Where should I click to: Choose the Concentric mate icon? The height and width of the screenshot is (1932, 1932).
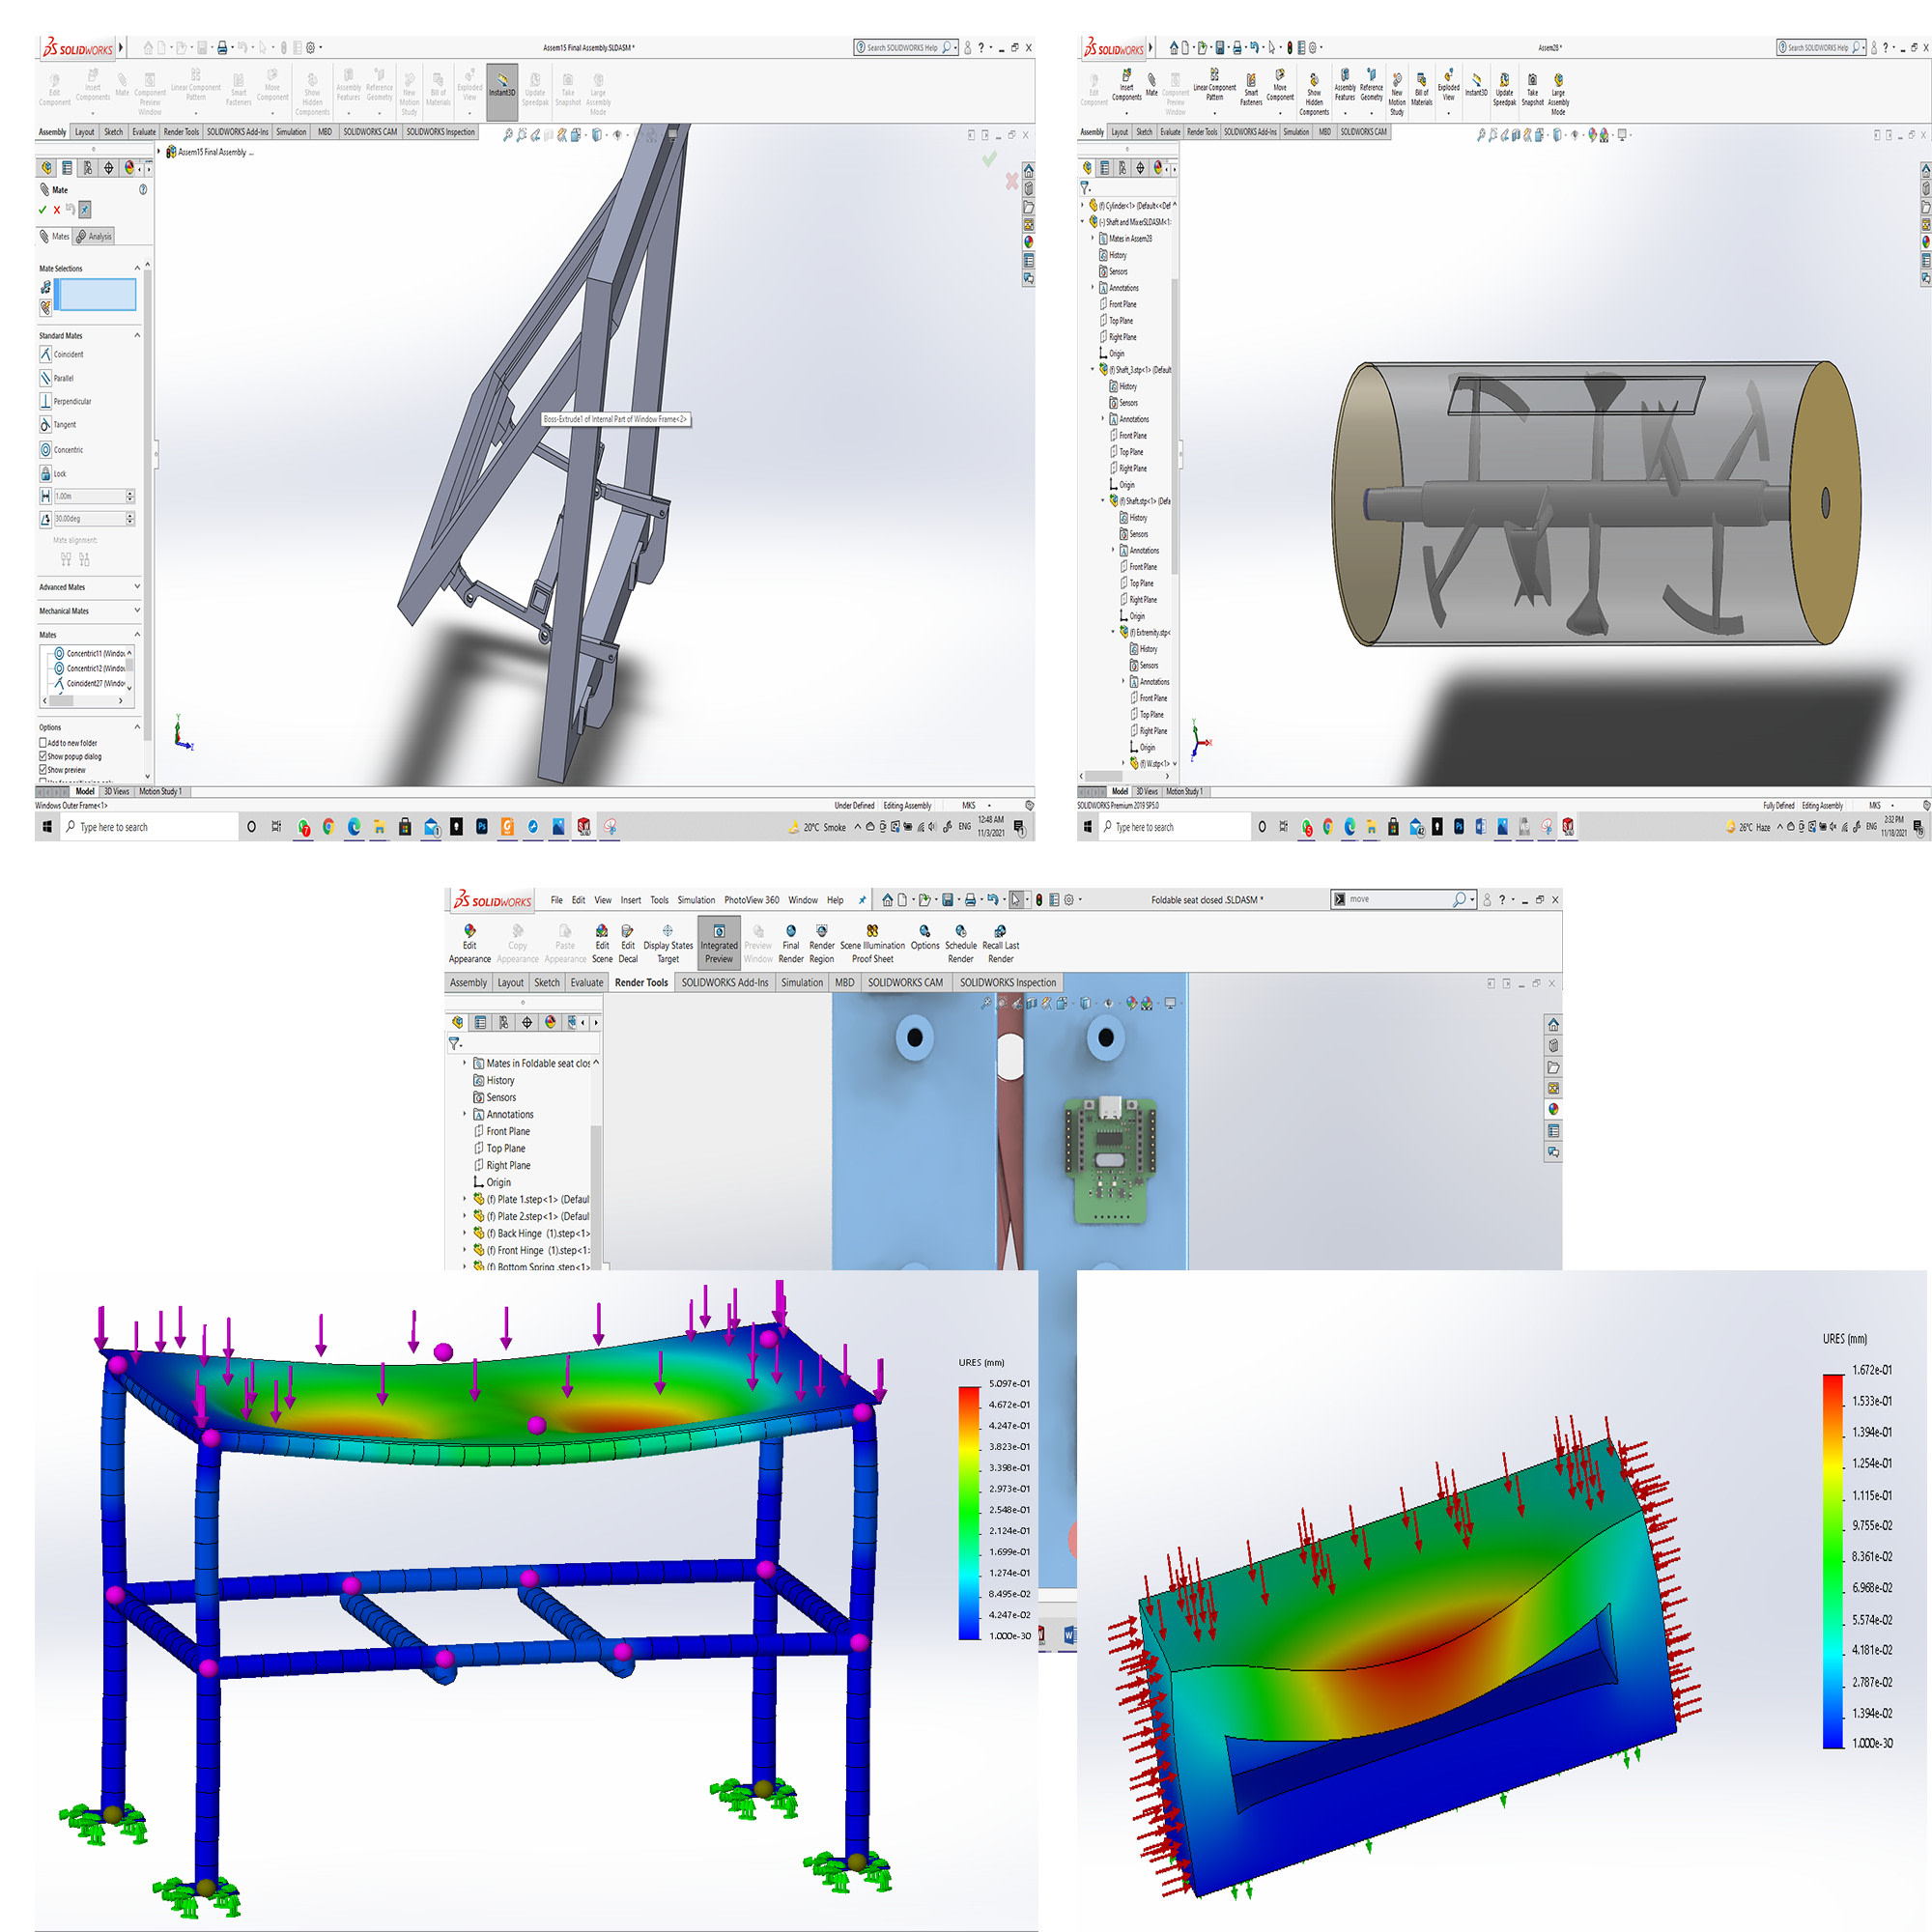tap(46, 450)
